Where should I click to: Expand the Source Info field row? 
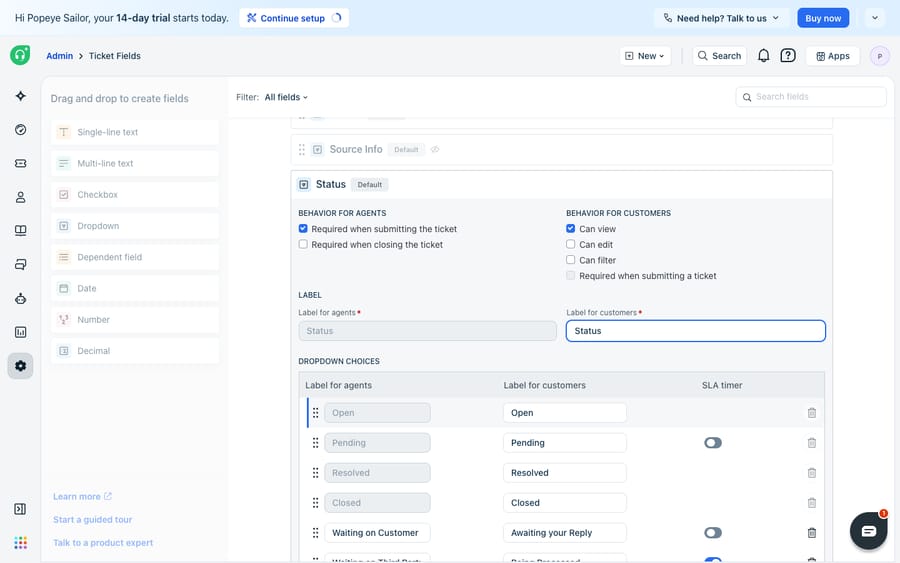[561, 150]
